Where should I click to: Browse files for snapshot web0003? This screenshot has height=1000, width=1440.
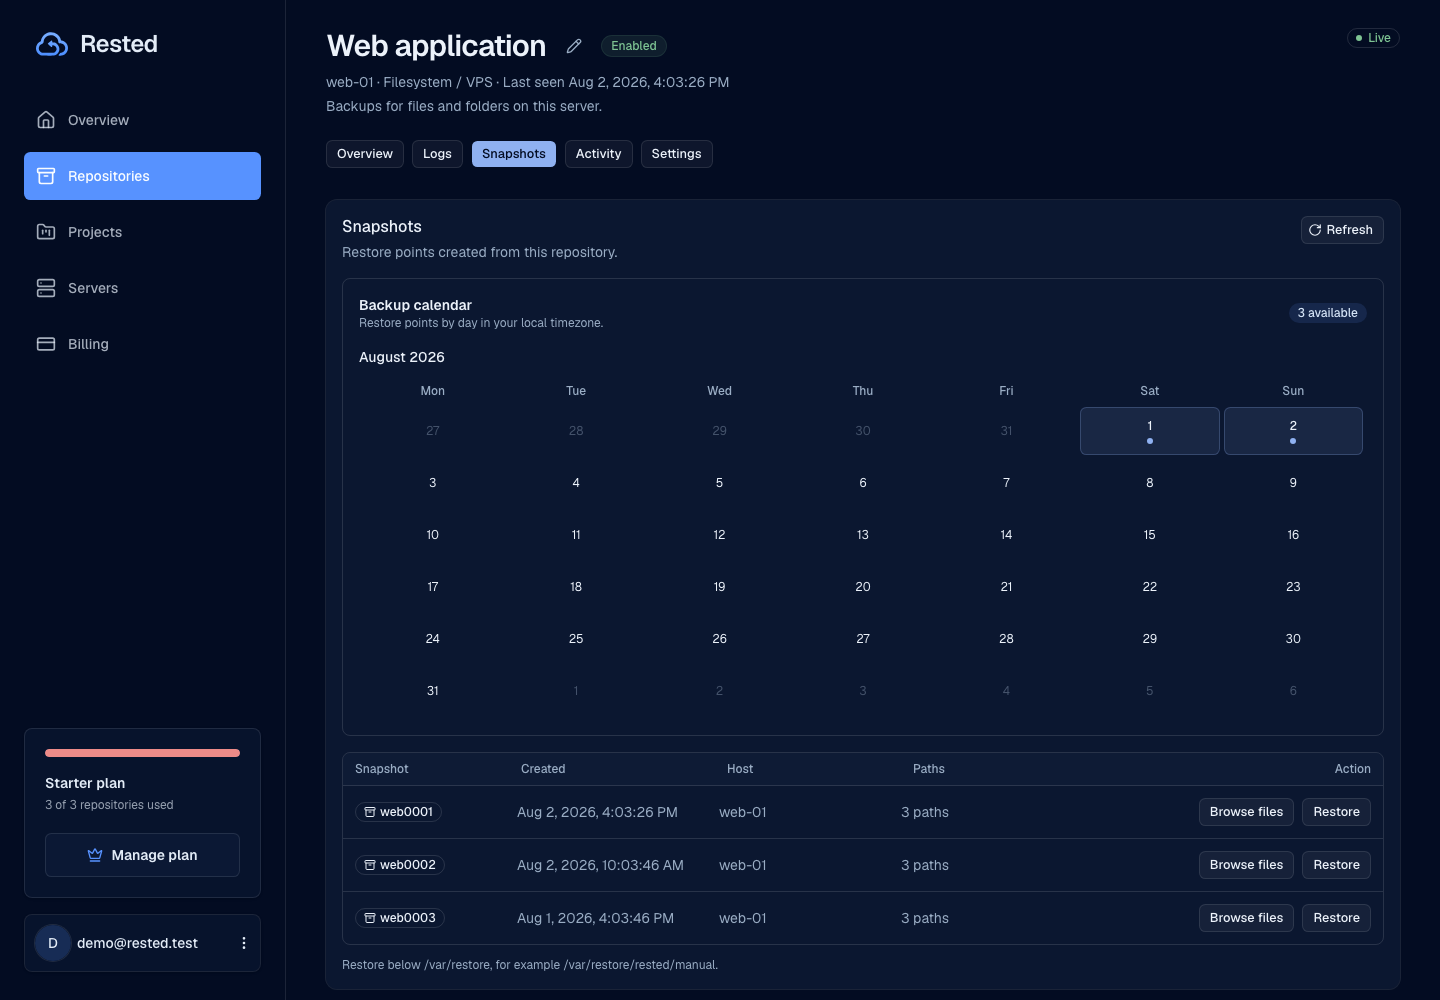(x=1246, y=918)
